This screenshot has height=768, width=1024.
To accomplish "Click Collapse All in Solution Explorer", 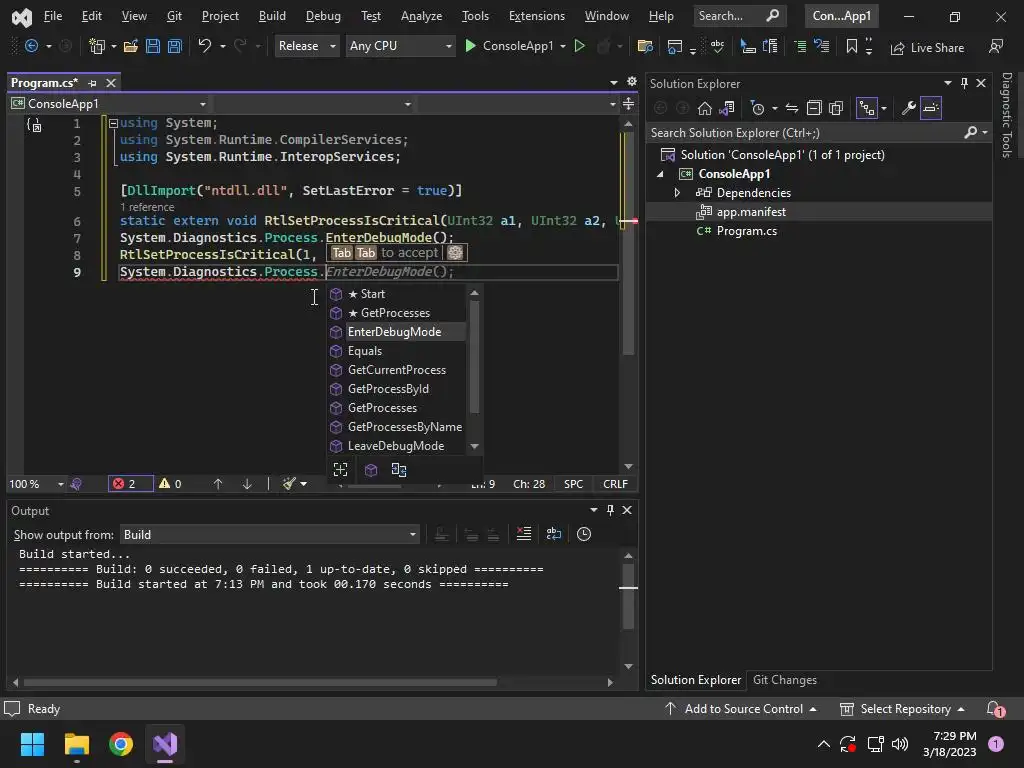I will click(814, 108).
